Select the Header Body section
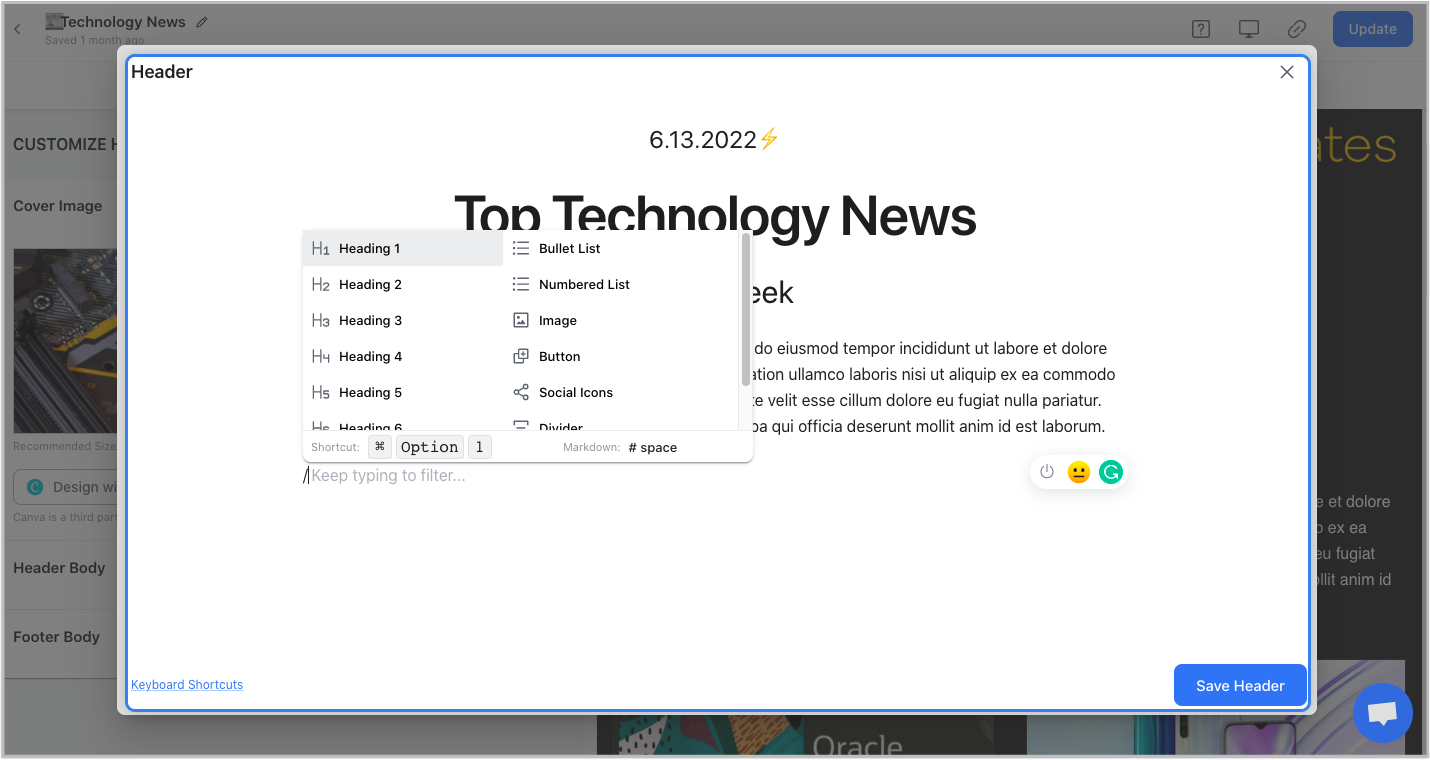The width and height of the screenshot is (1430, 760). click(x=59, y=568)
